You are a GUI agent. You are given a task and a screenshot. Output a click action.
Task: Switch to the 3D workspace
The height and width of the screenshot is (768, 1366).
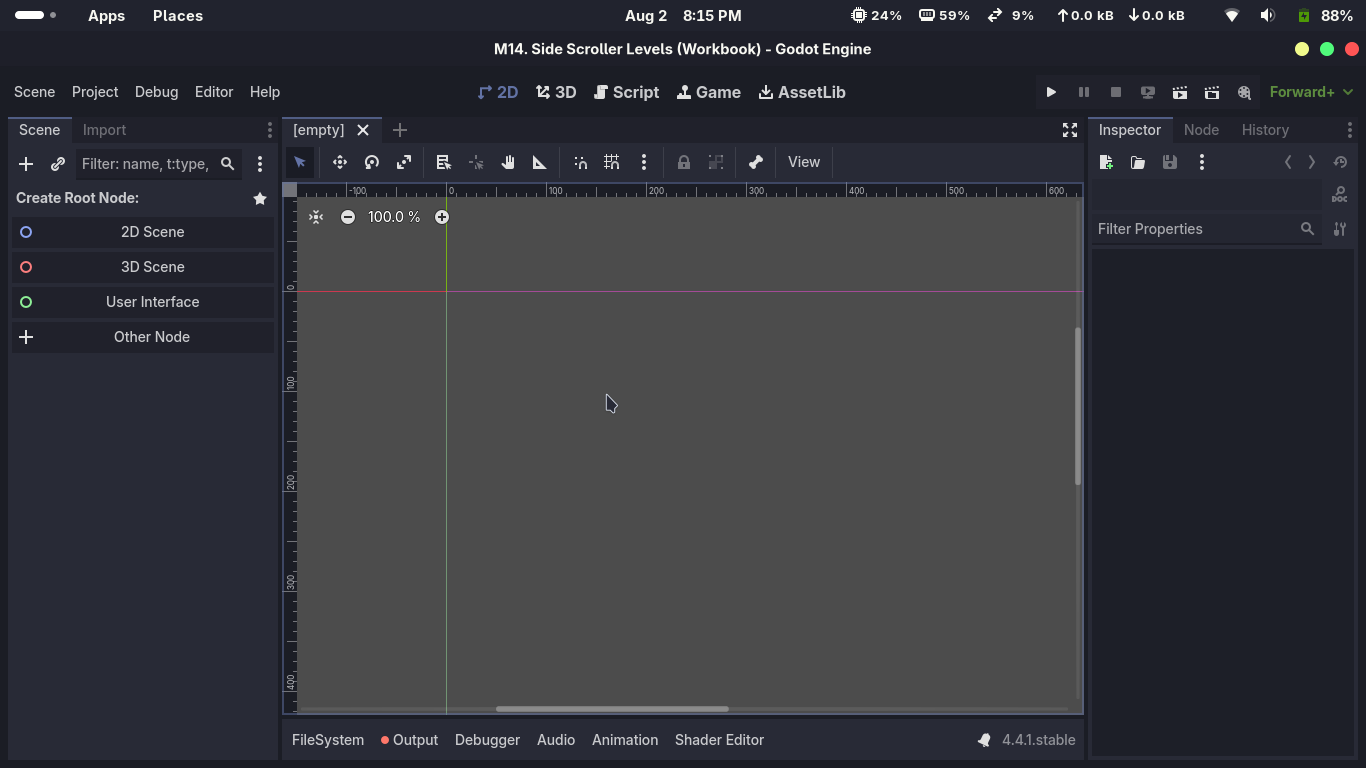coord(556,92)
